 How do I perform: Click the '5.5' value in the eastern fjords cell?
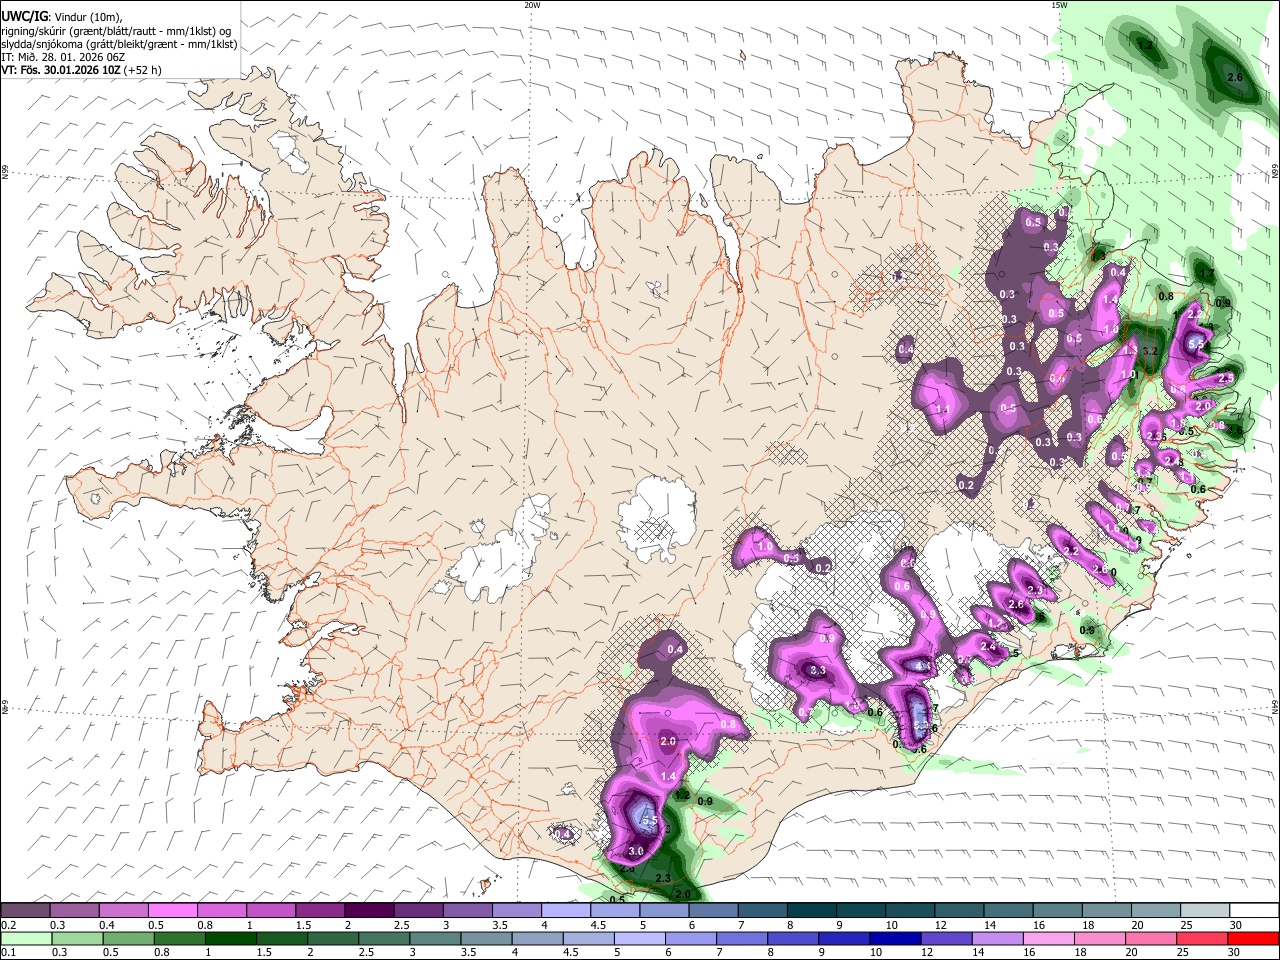(x=1197, y=343)
